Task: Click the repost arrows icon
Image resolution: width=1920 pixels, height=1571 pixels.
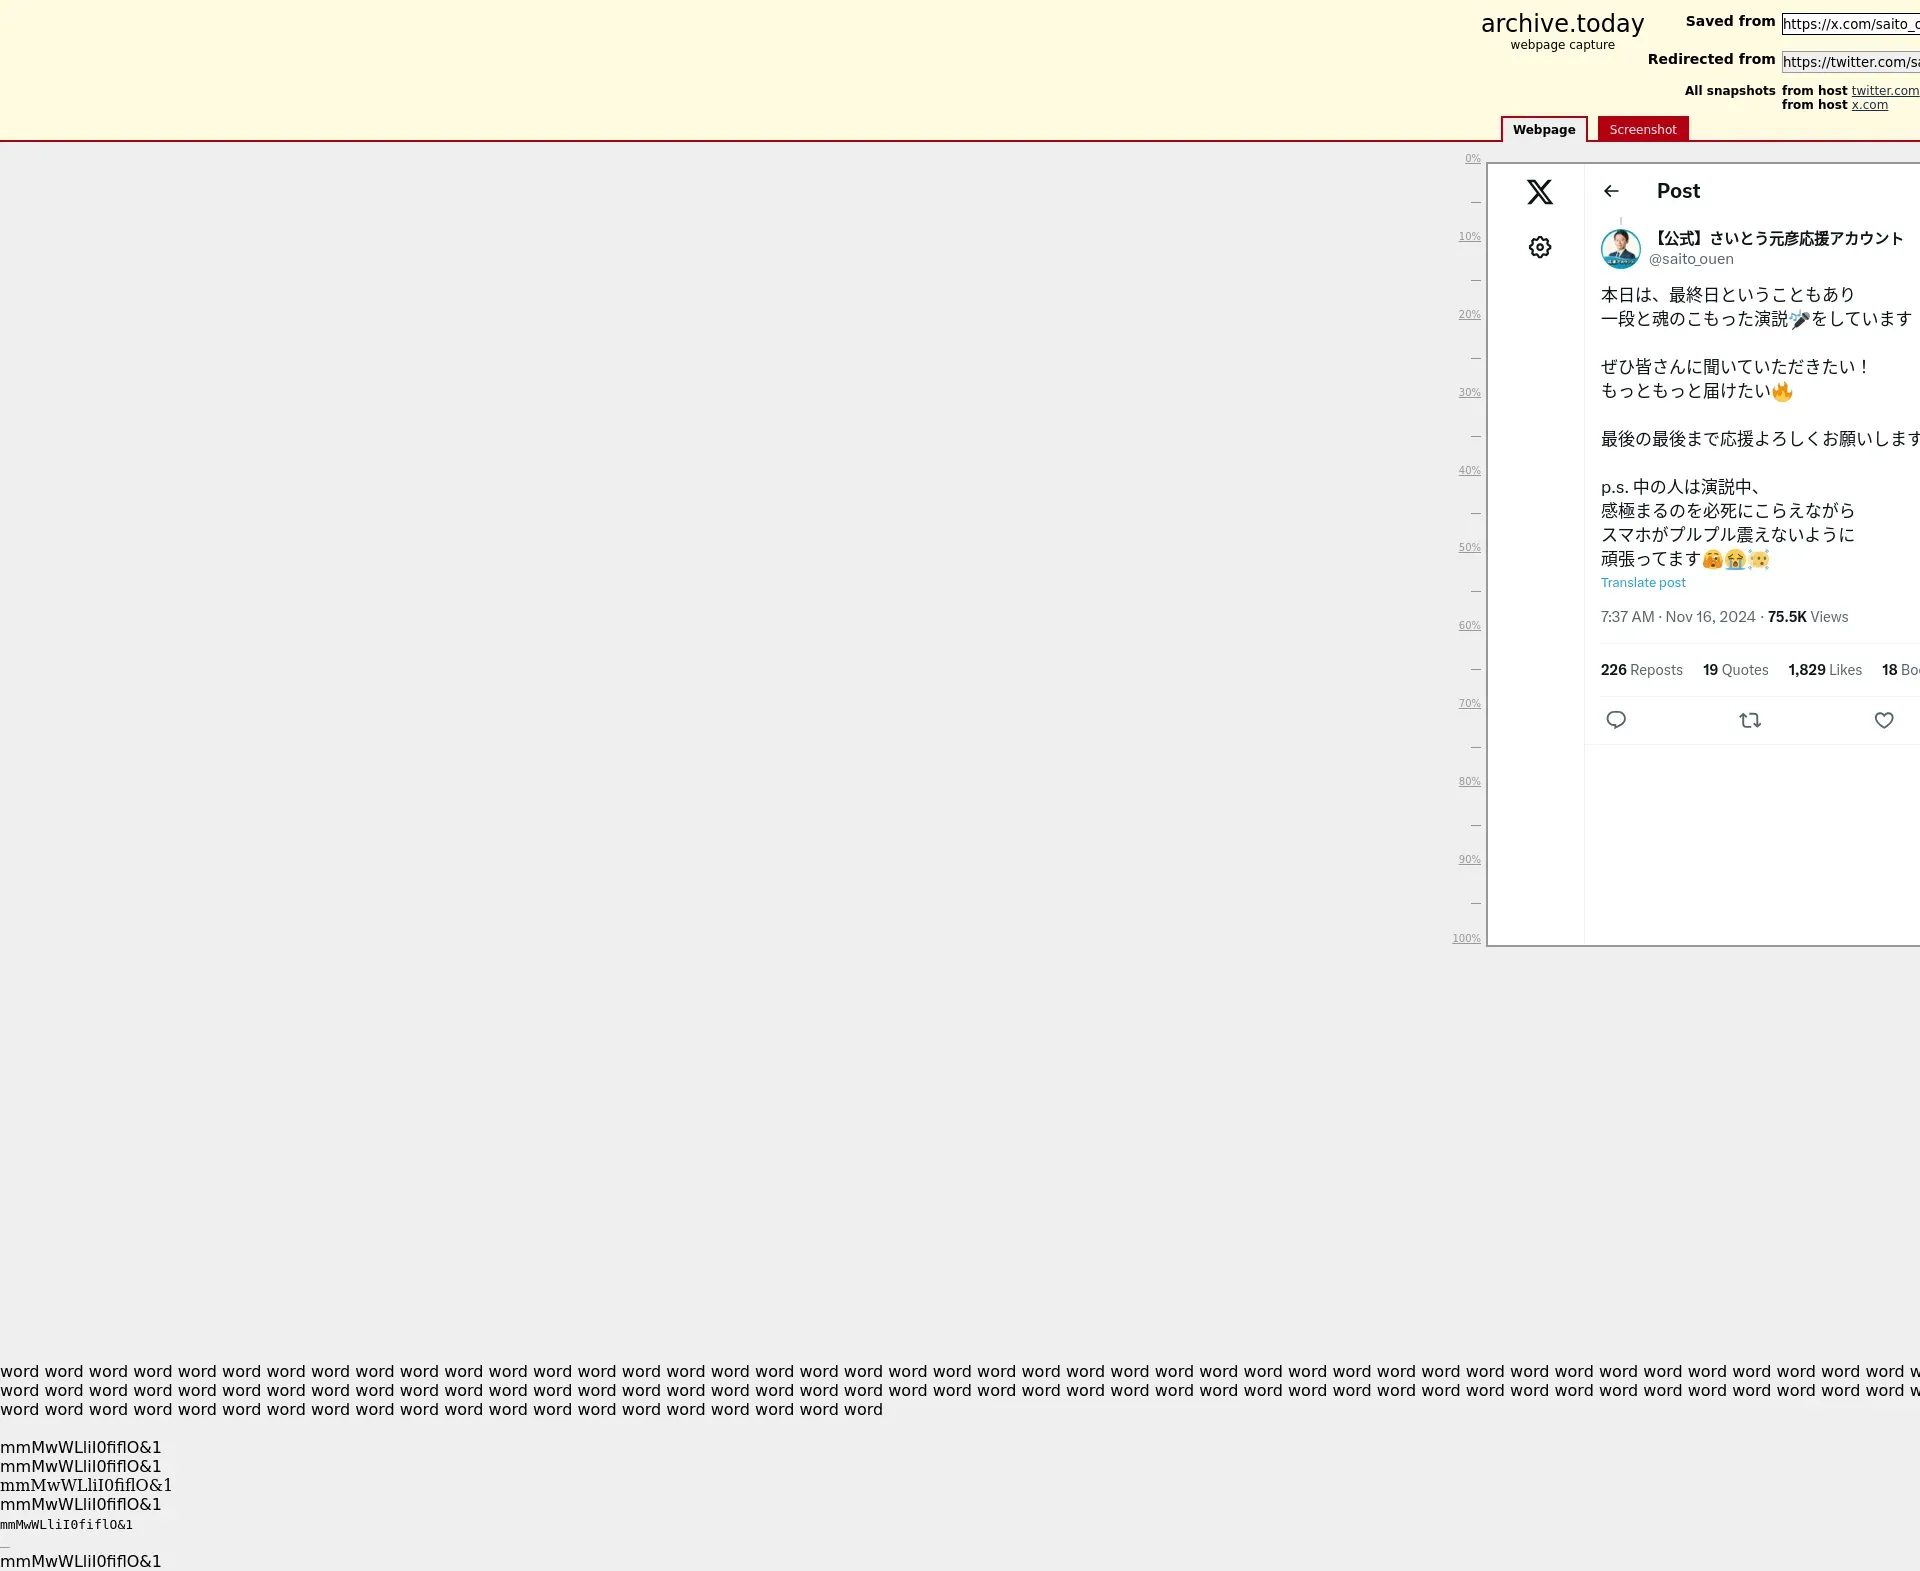Action: point(1749,720)
